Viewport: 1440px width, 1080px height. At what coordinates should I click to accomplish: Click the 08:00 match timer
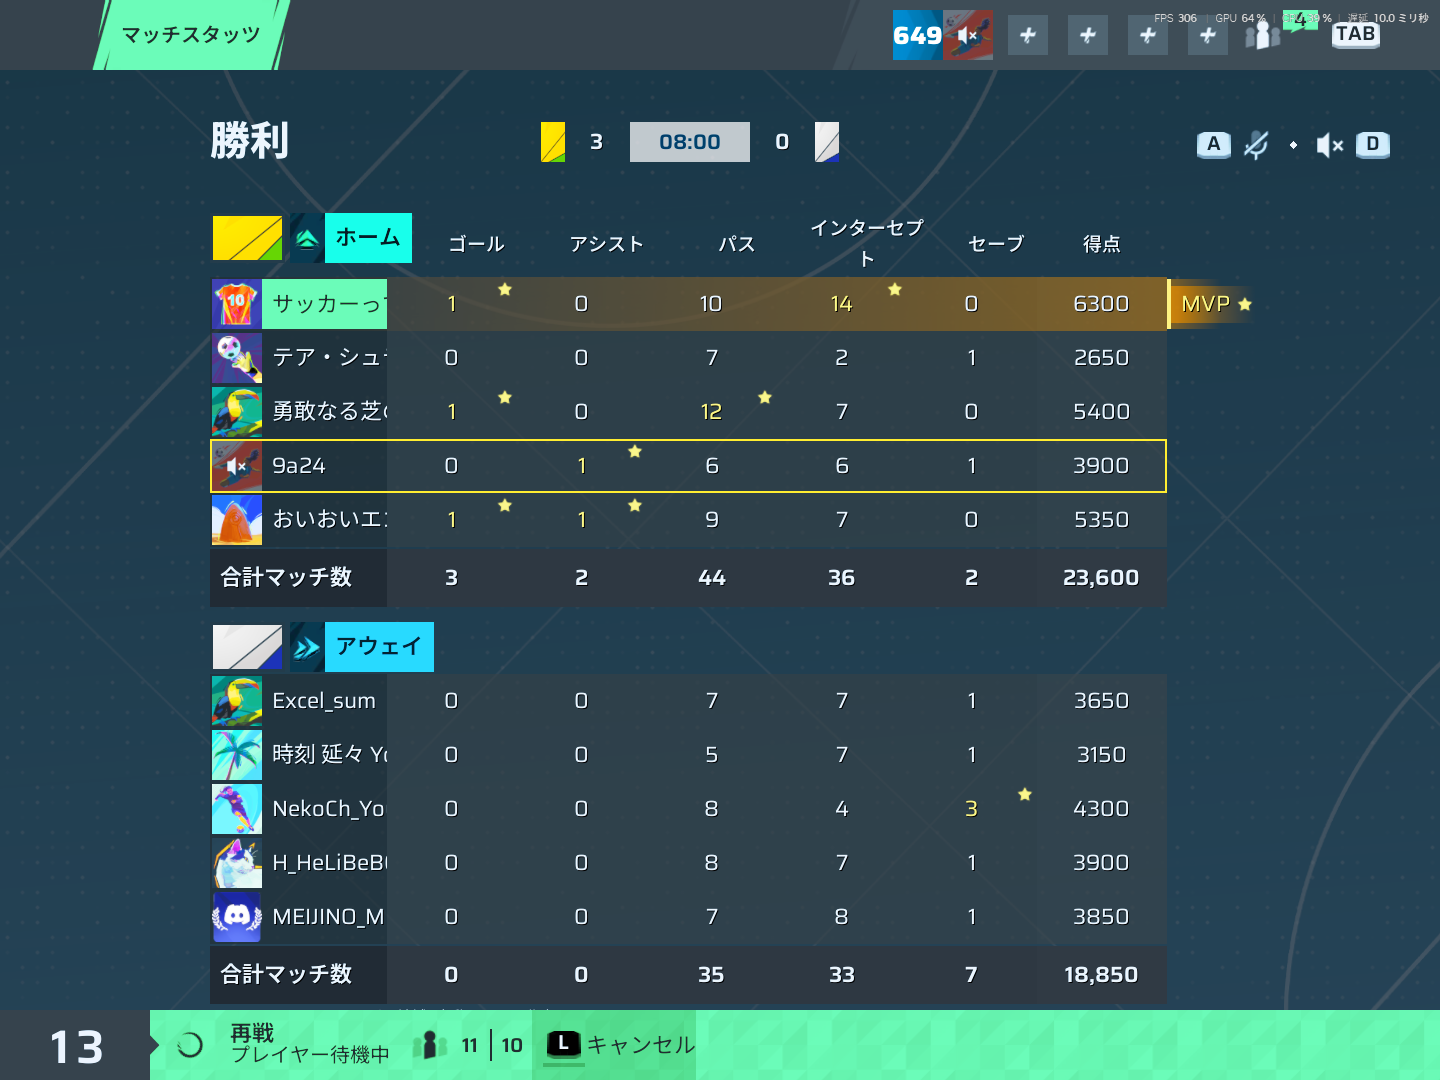pos(690,142)
